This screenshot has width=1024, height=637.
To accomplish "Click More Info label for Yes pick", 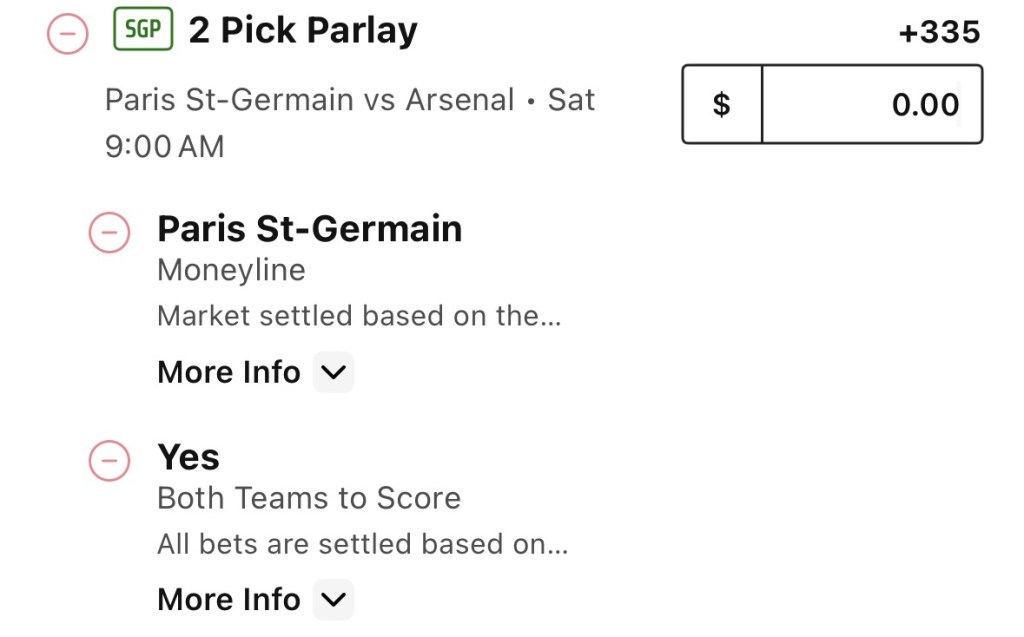I will coord(229,599).
